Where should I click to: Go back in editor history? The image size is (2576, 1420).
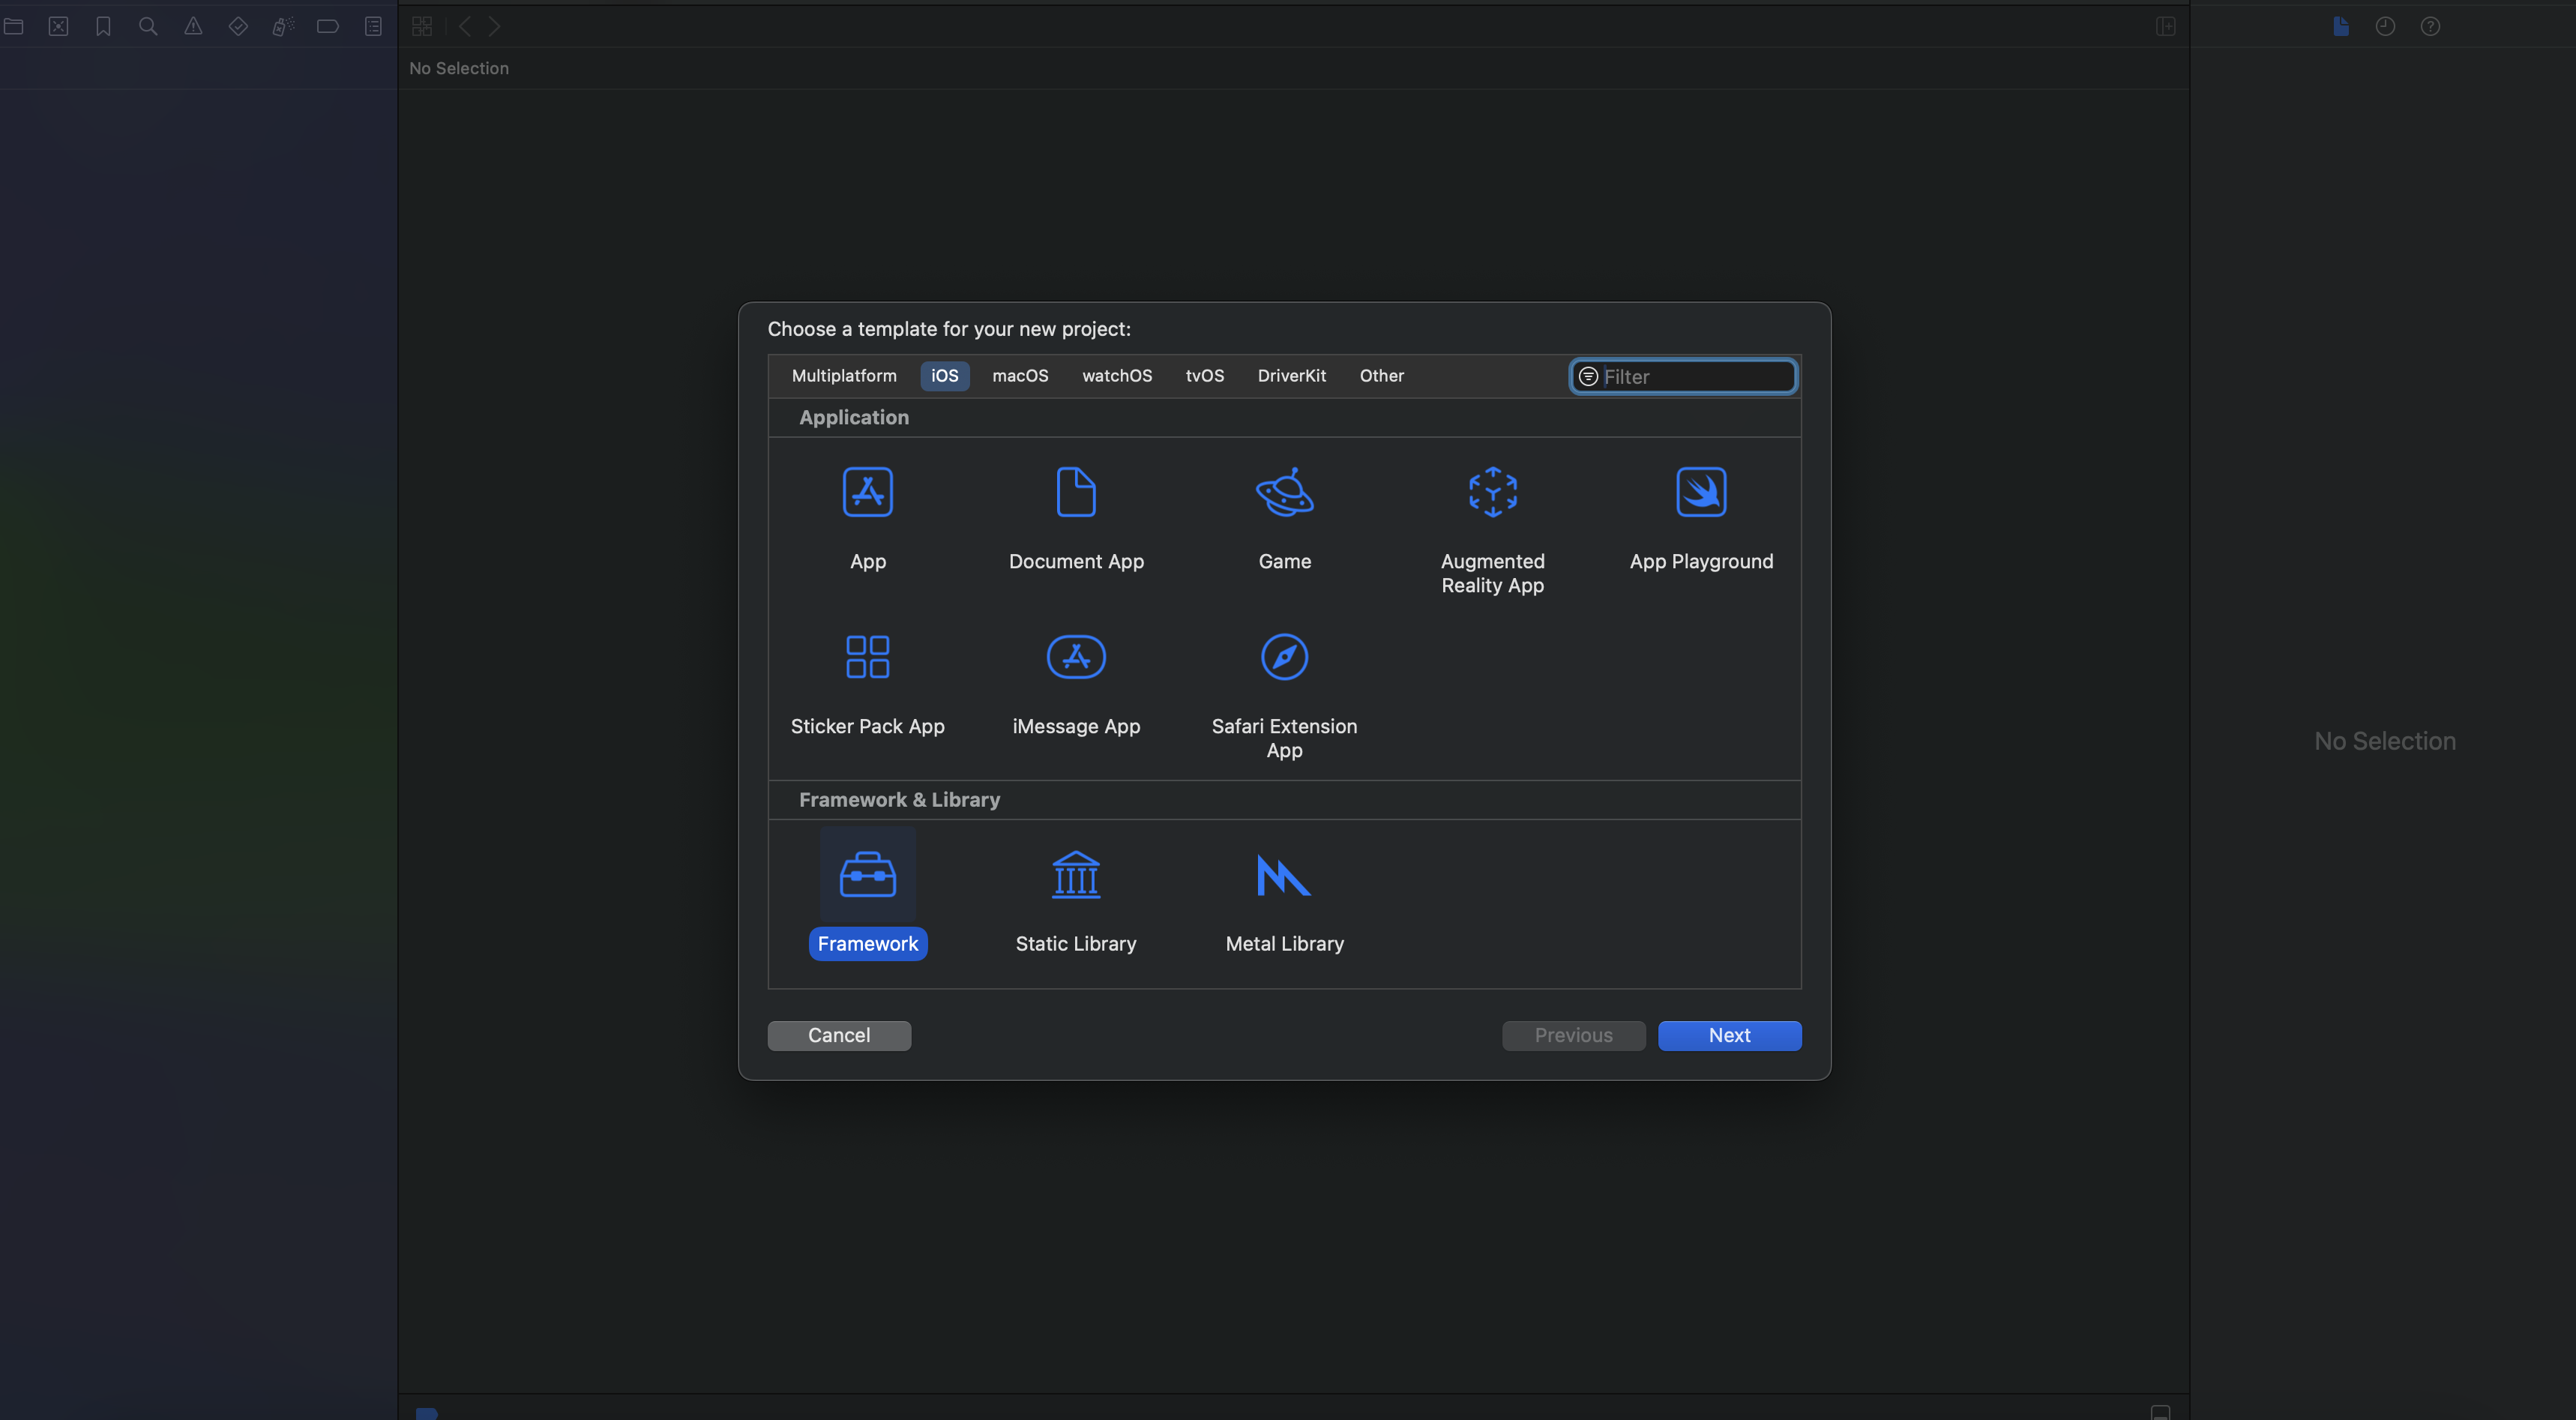[x=465, y=27]
